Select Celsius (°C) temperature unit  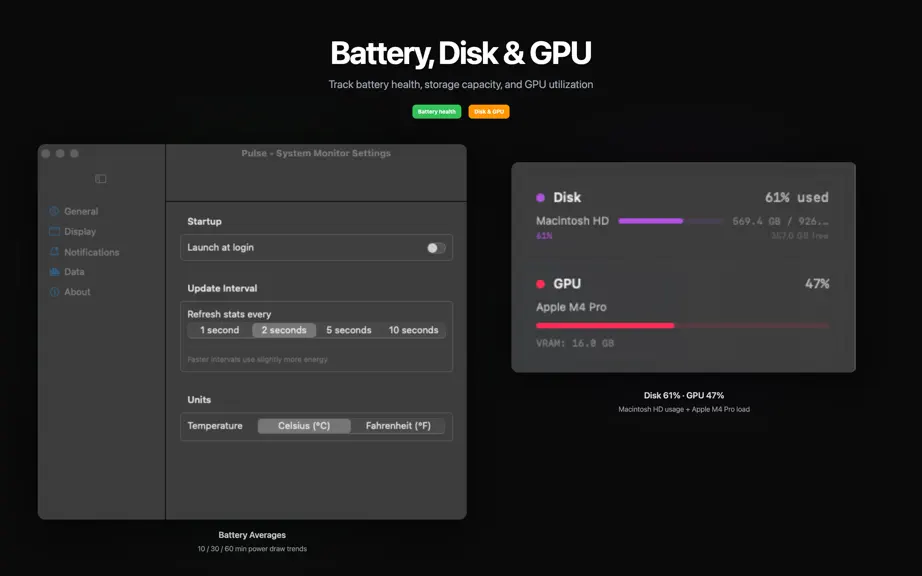[304, 426]
